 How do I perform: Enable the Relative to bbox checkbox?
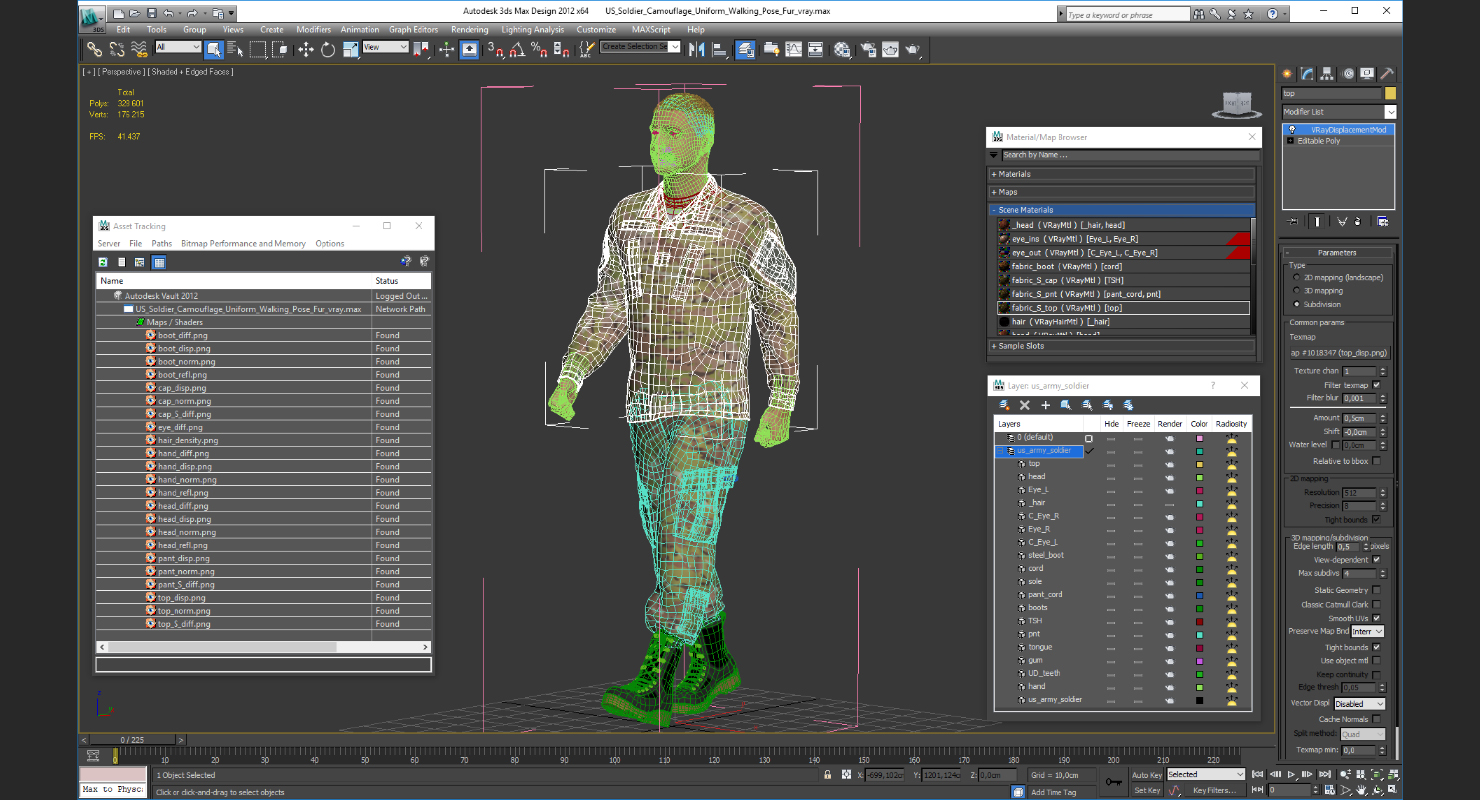pos(1377,461)
